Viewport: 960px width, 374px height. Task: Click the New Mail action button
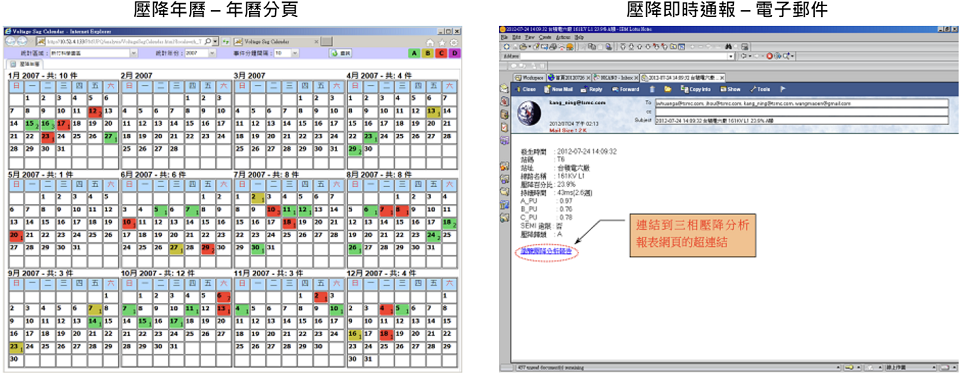coord(558,89)
